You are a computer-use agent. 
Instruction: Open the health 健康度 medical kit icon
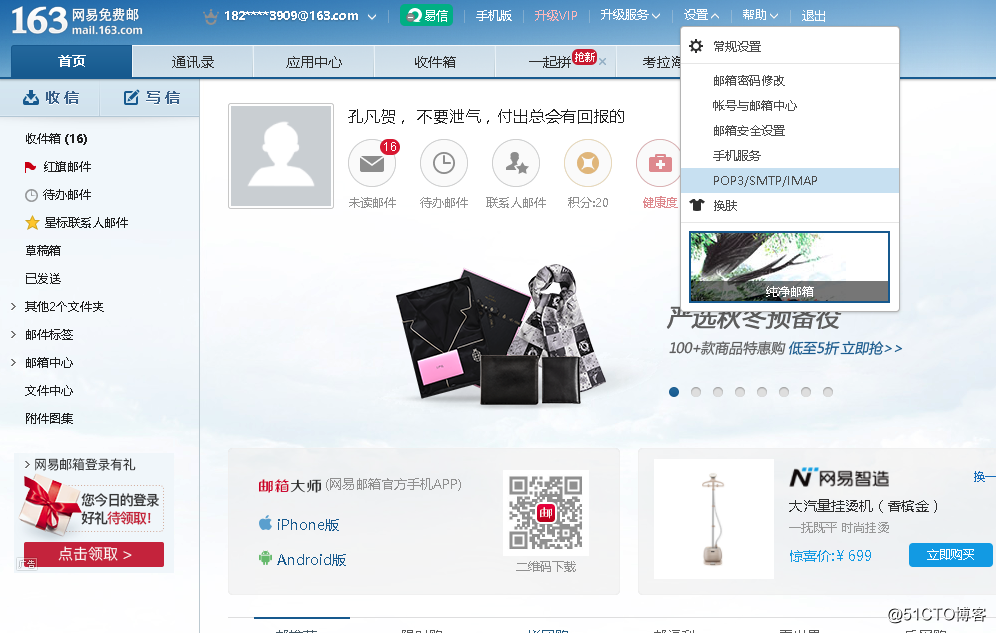point(659,164)
